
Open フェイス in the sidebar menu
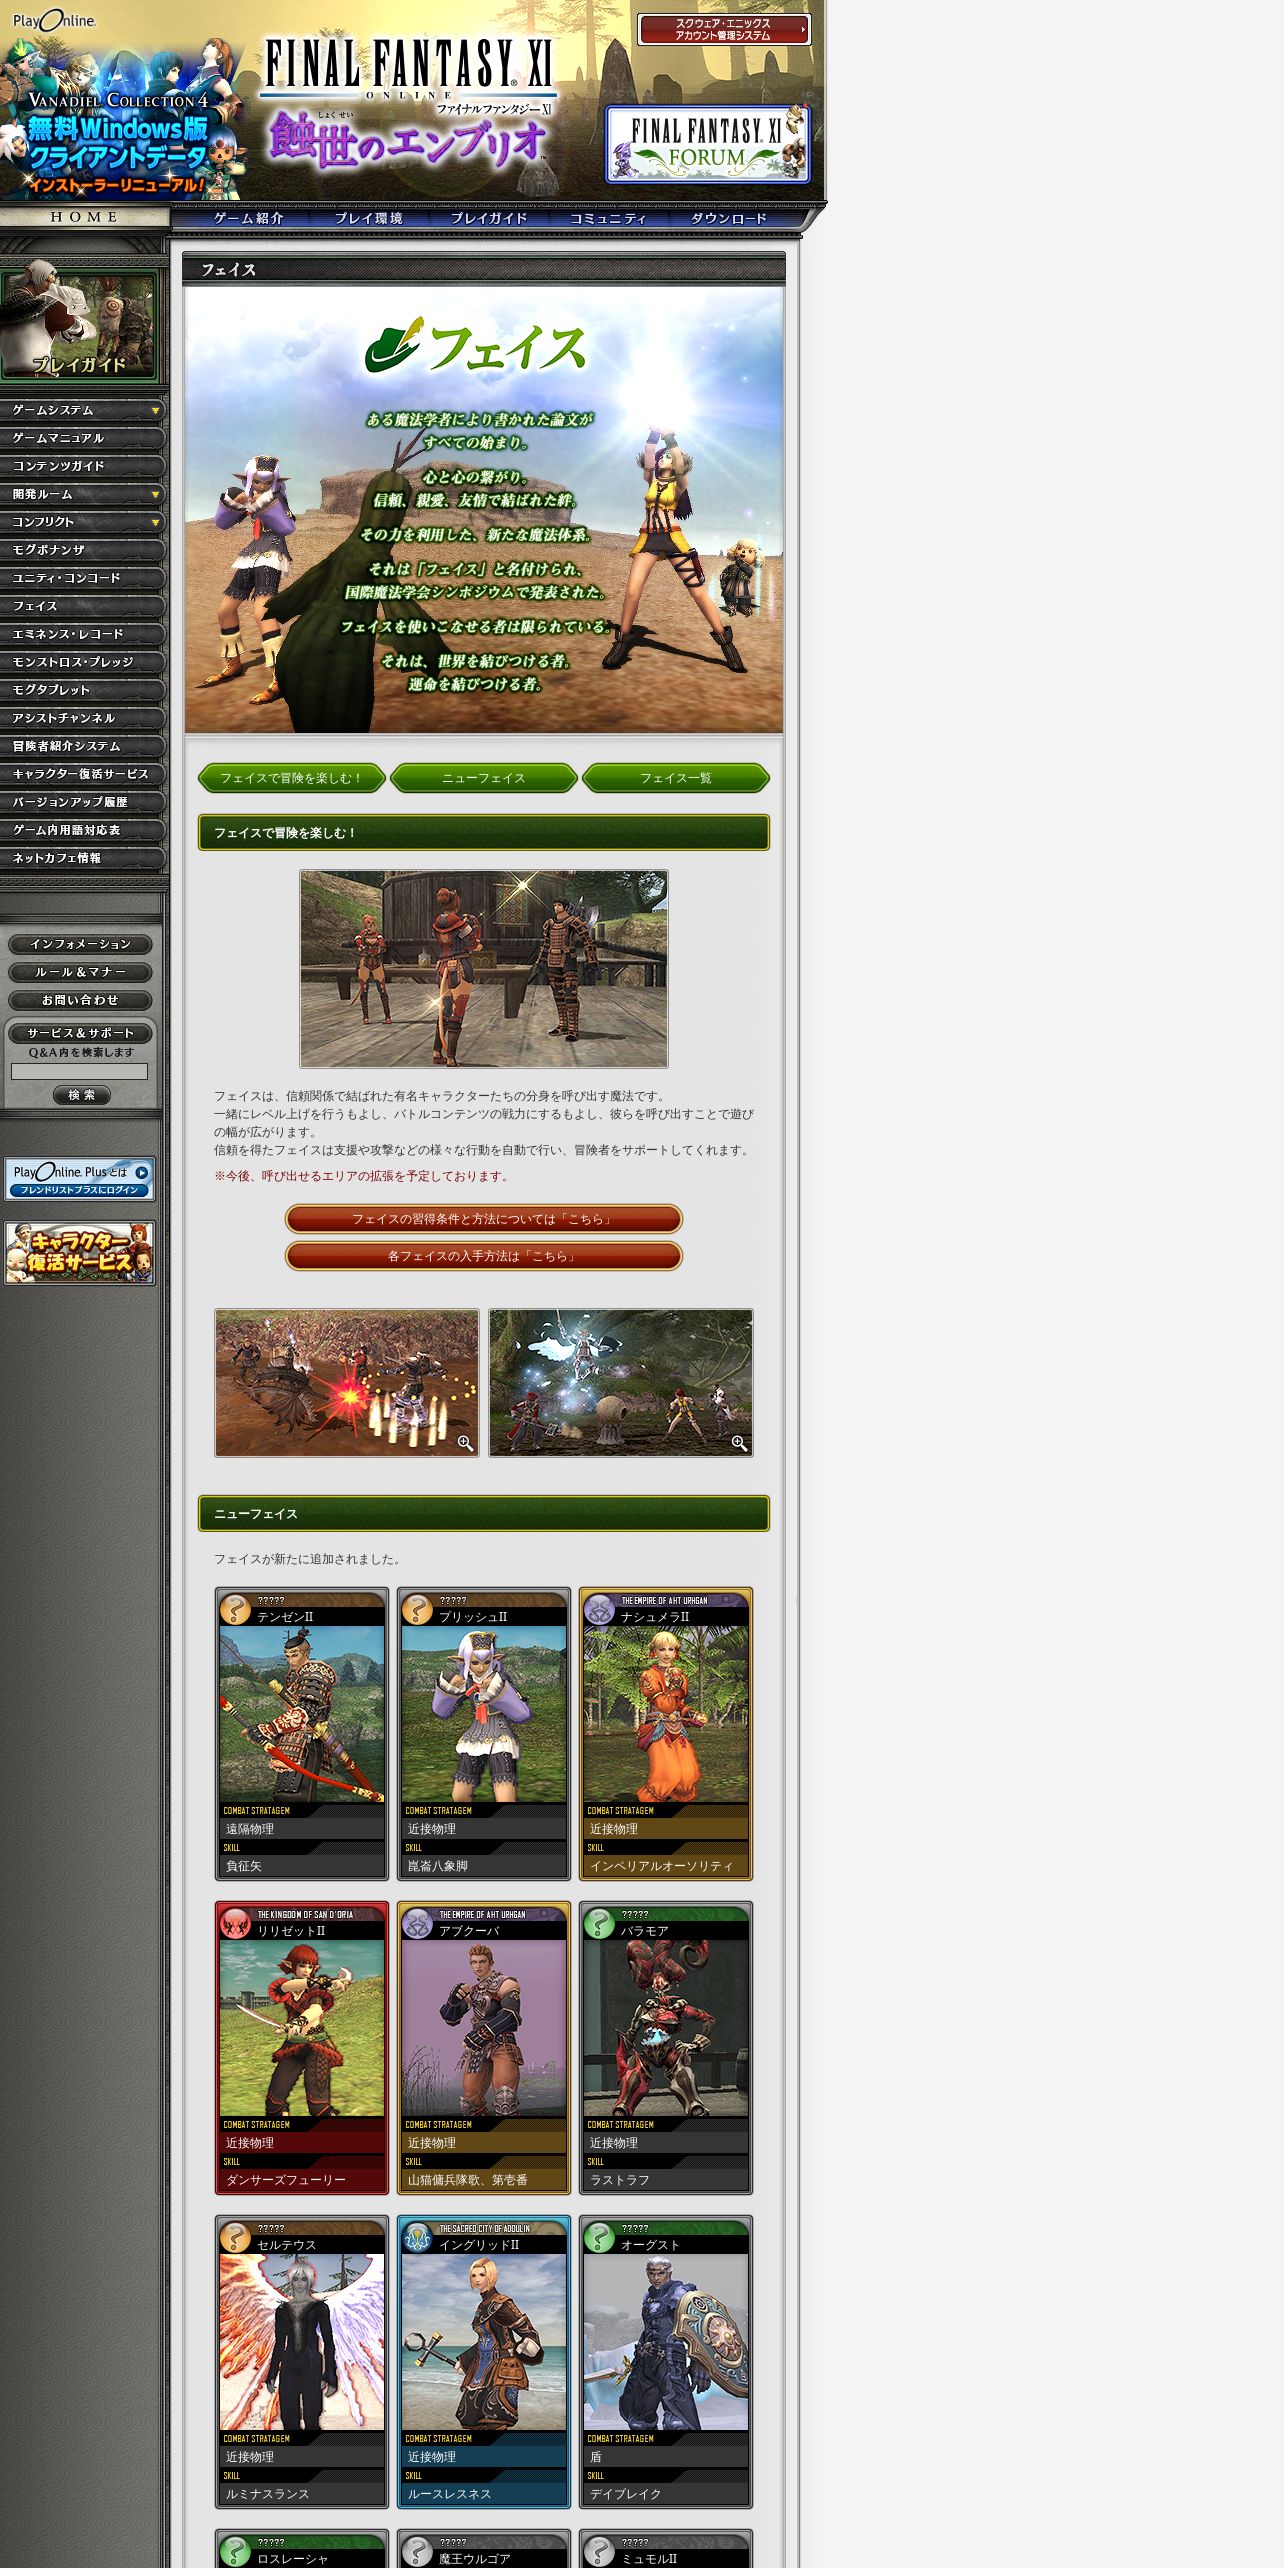pos(82,606)
